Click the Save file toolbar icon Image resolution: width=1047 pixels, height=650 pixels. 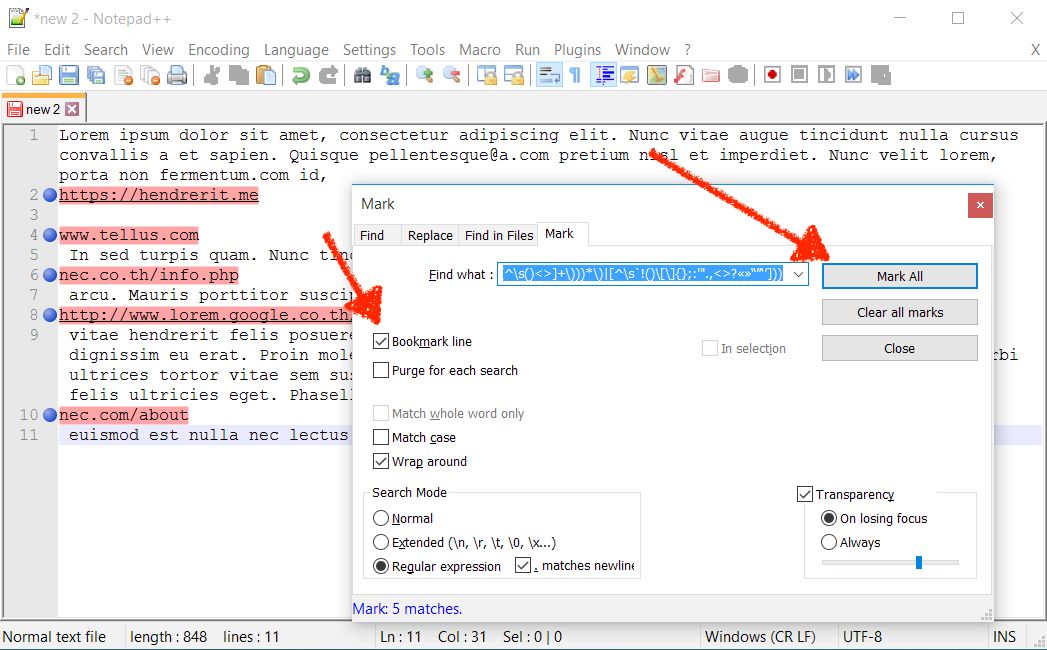tap(68, 75)
